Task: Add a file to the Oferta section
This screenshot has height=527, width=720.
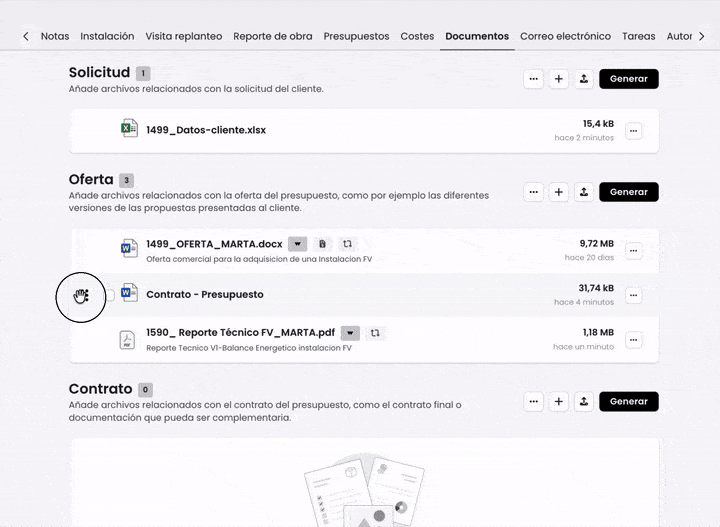Action: click(x=558, y=192)
